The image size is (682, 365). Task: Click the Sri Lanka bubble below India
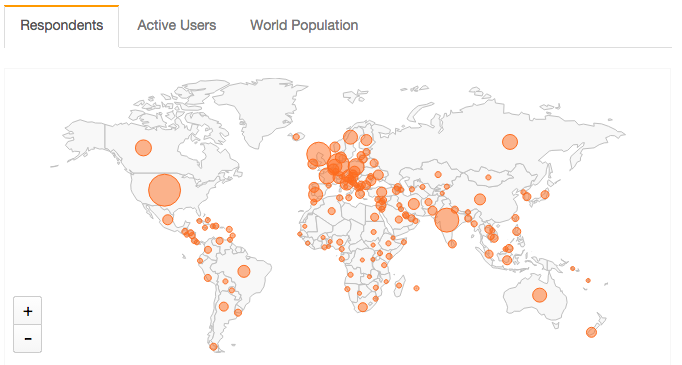(452, 244)
